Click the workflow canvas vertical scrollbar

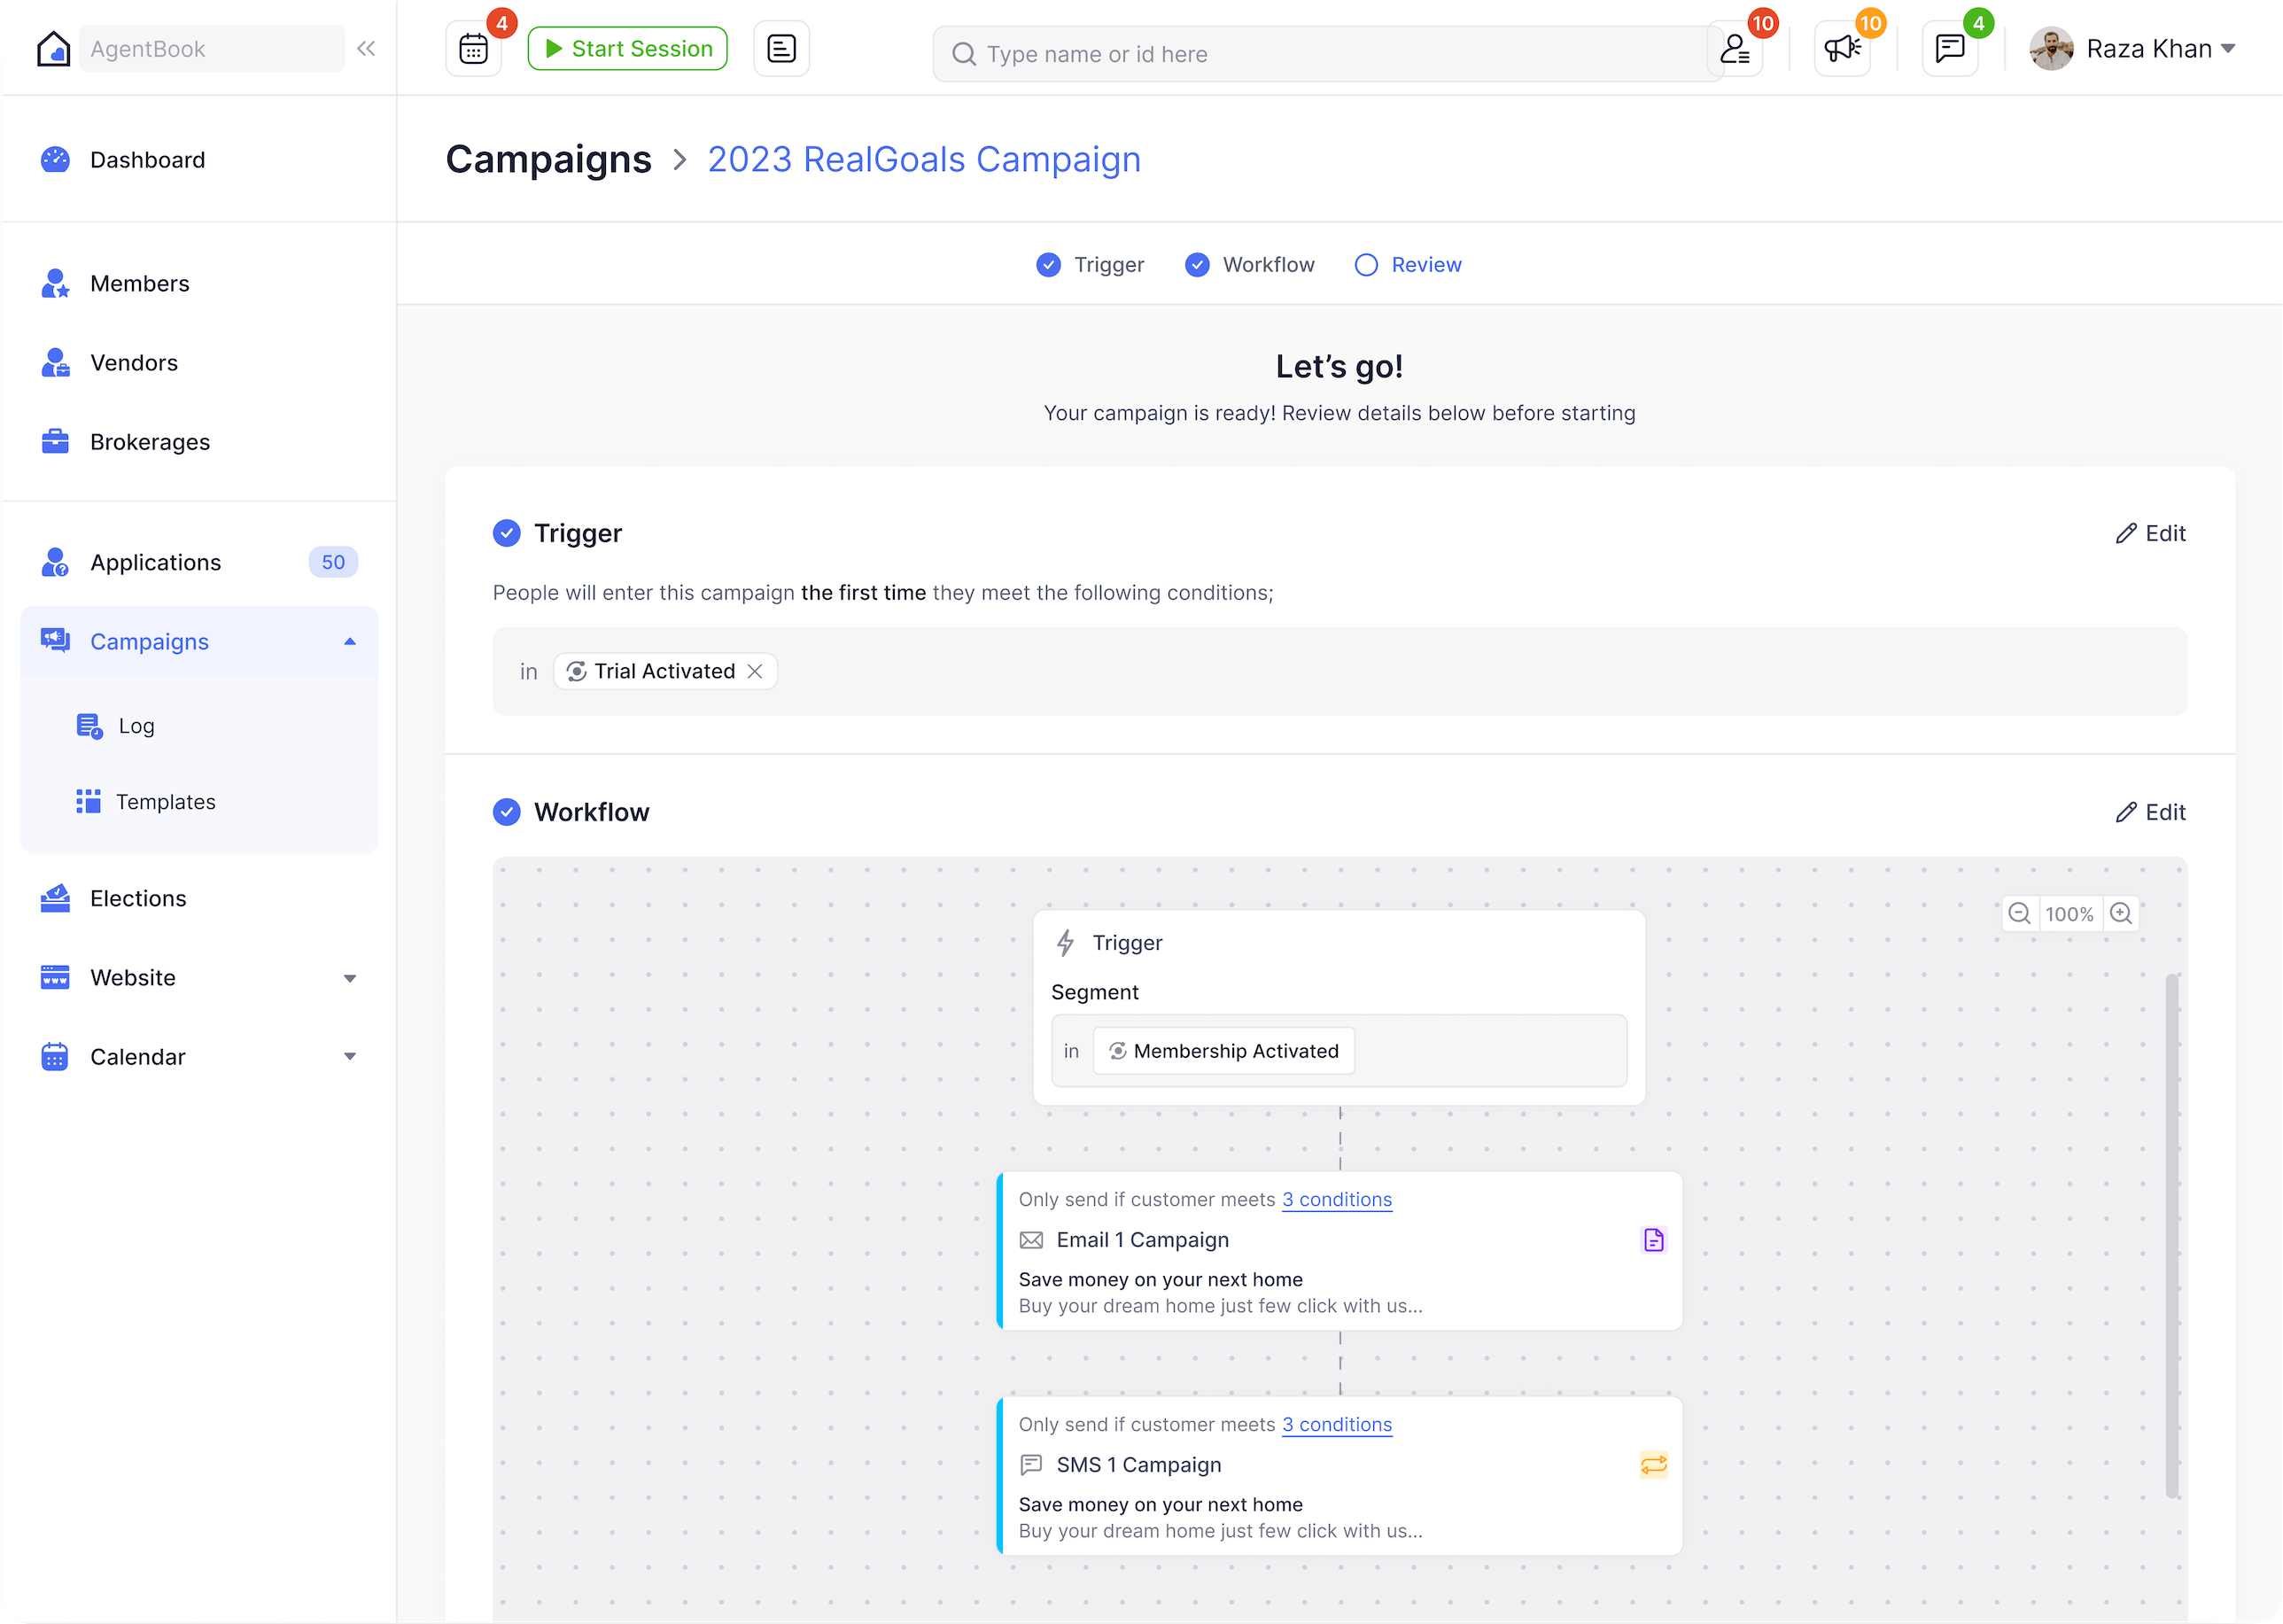click(x=2172, y=1235)
